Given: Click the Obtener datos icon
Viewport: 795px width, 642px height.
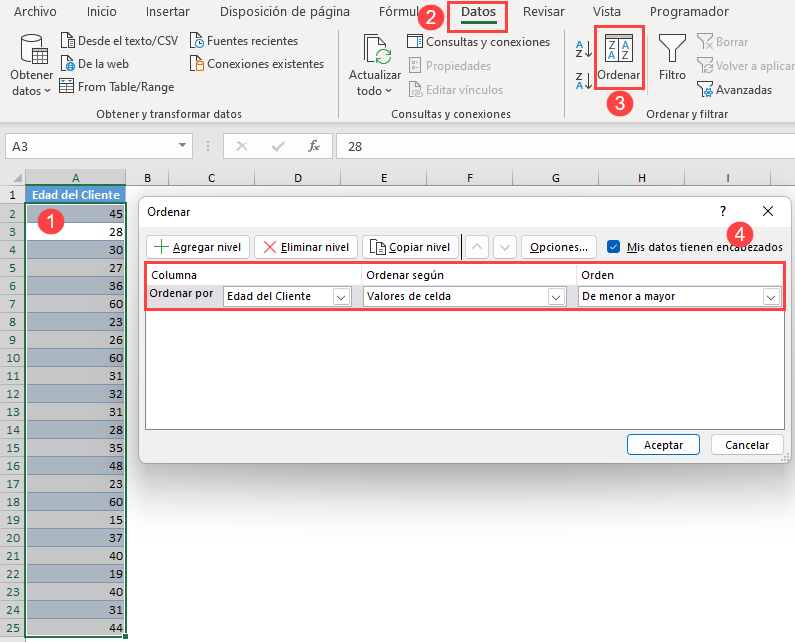Looking at the screenshot, I should [34, 50].
